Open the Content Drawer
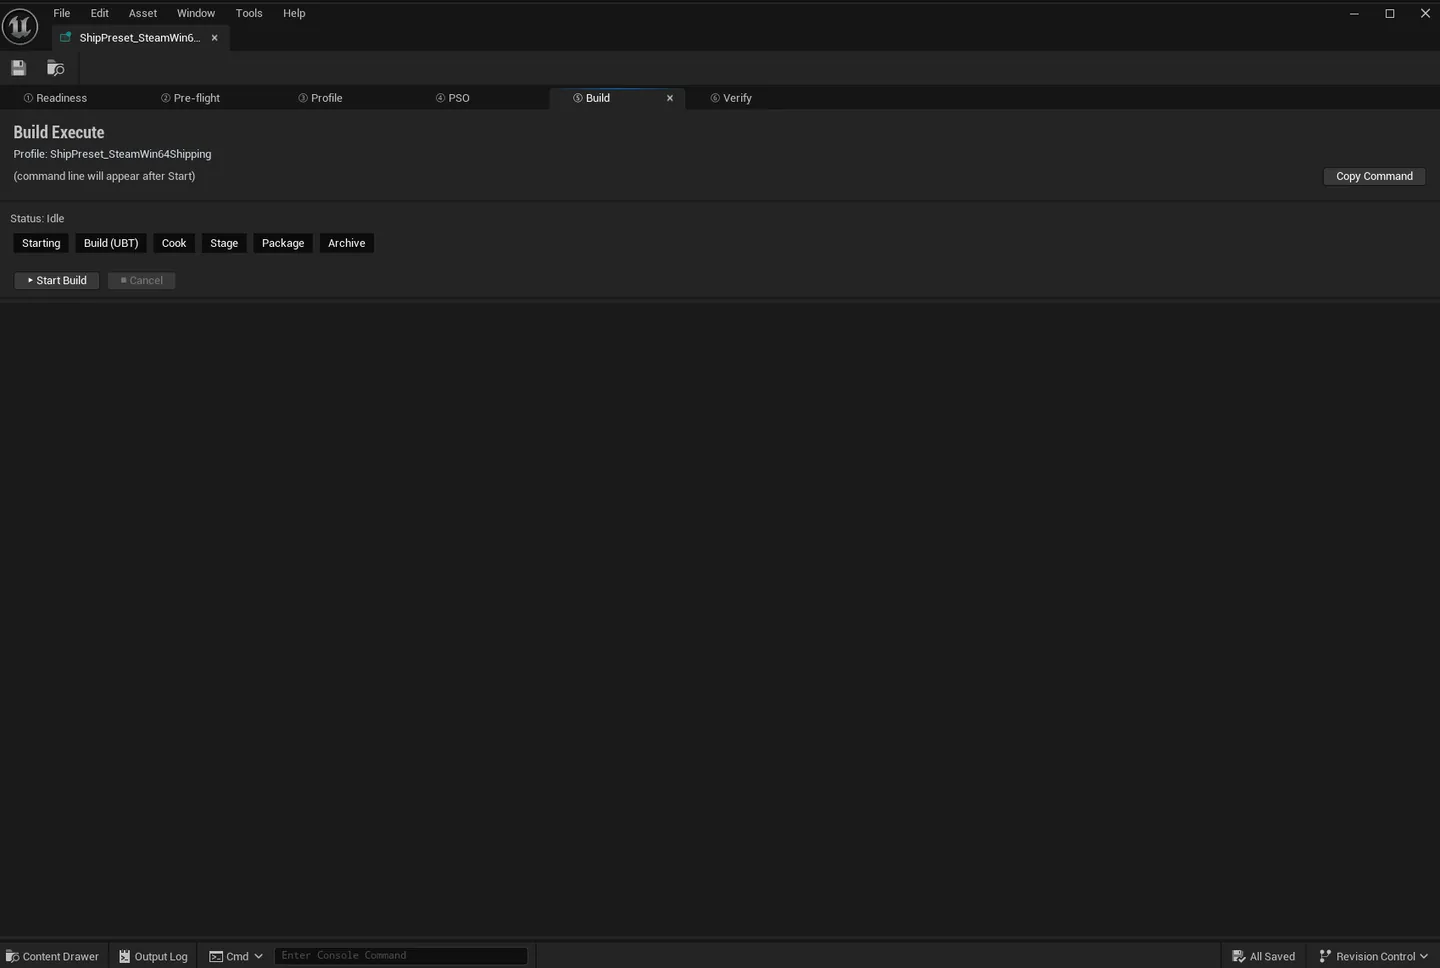 click(52, 956)
